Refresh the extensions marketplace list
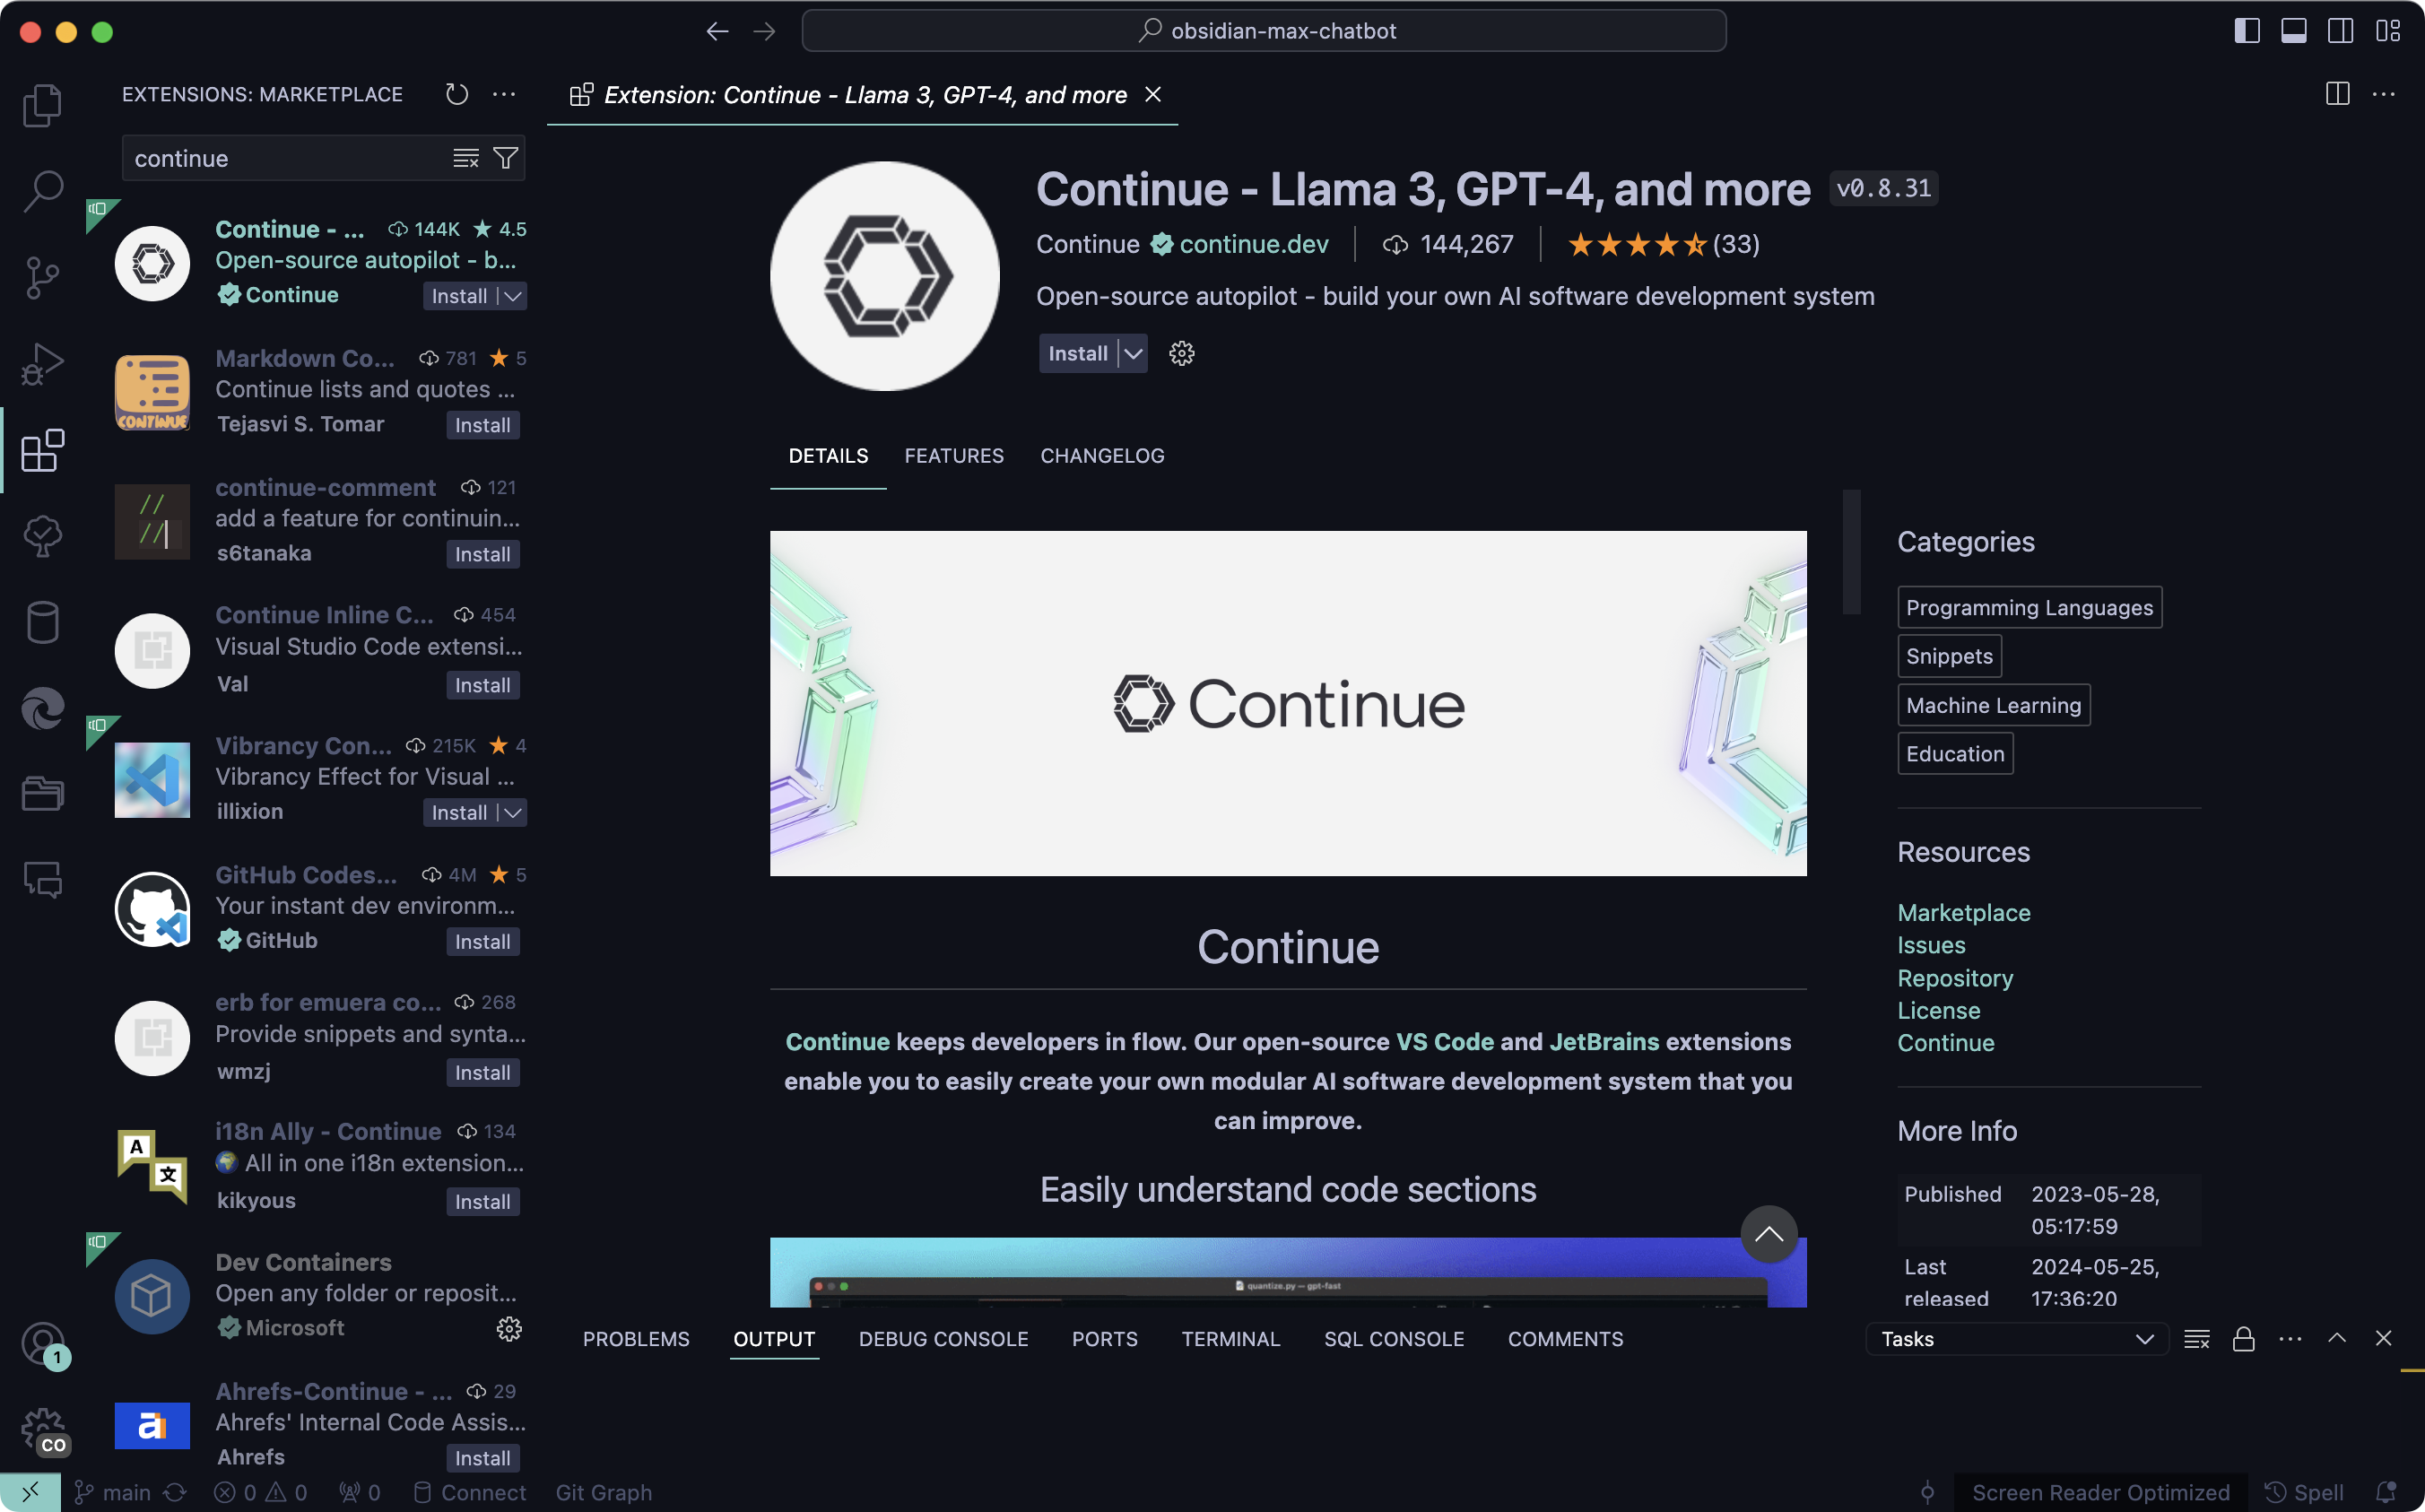Image resolution: width=2425 pixels, height=1512 pixels. (x=457, y=94)
